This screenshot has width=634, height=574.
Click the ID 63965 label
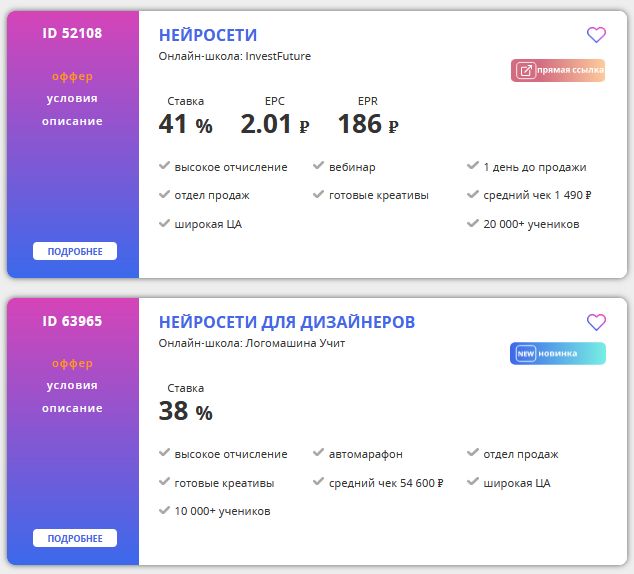[x=72, y=321]
